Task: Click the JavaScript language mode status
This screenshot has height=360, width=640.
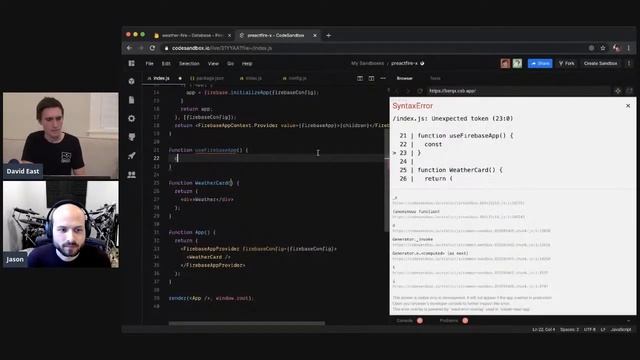Action: pyautogui.click(x=621, y=329)
